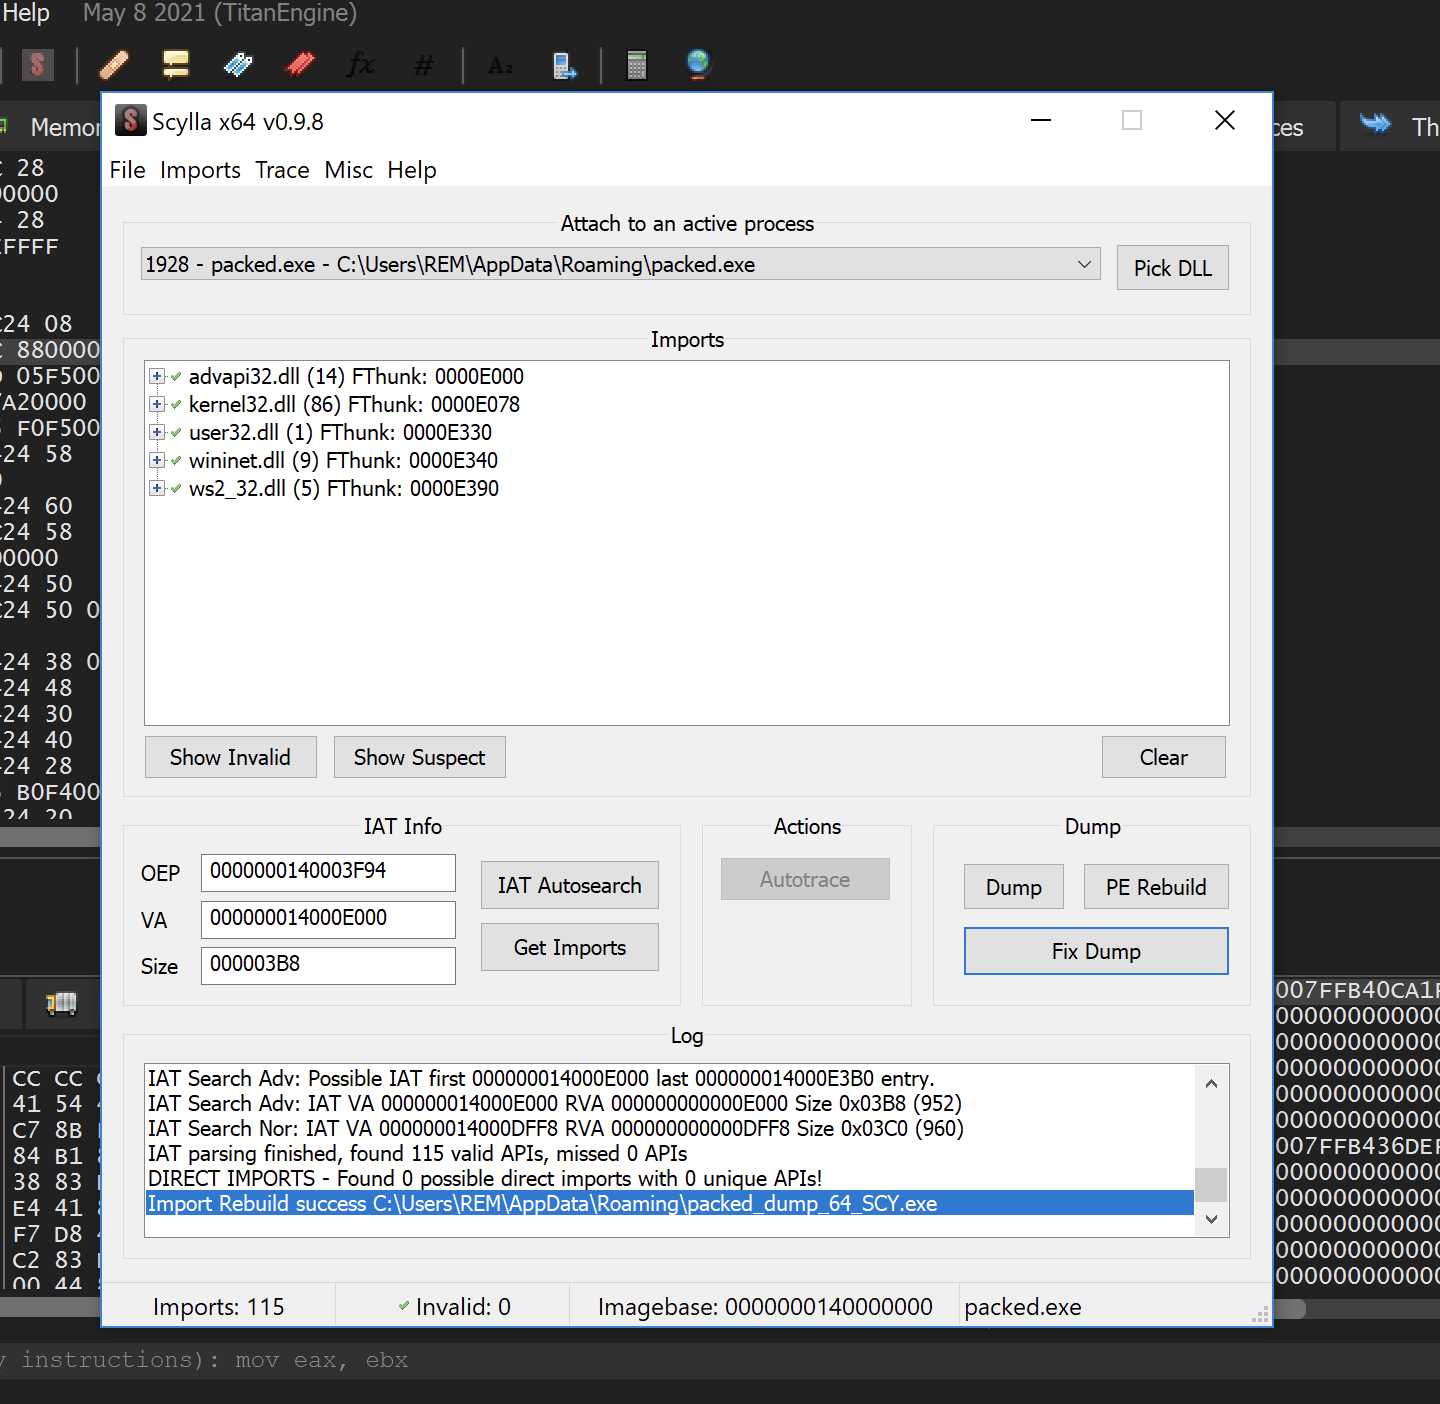Image resolution: width=1440 pixels, height=1404 pixels.
Task: Click the truck icon in x64dbg lower panel
Action: coord(61,1003)
